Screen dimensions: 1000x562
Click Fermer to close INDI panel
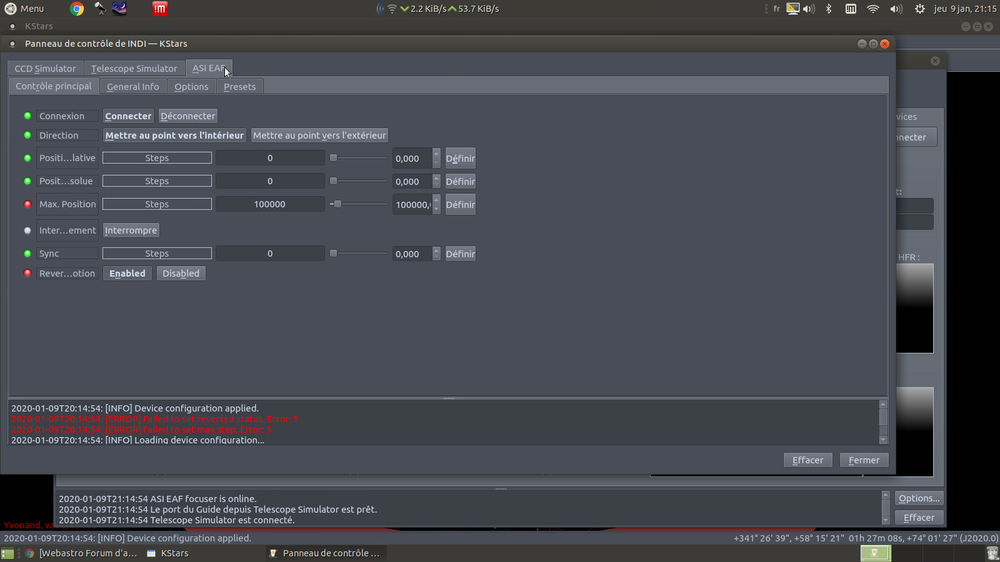[864, 460]
